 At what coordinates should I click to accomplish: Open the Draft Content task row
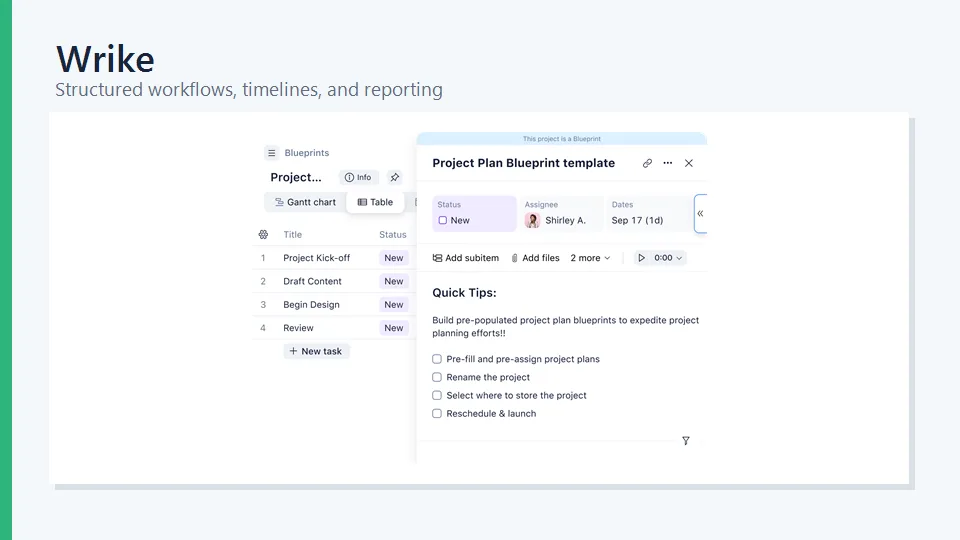point(334,281)
